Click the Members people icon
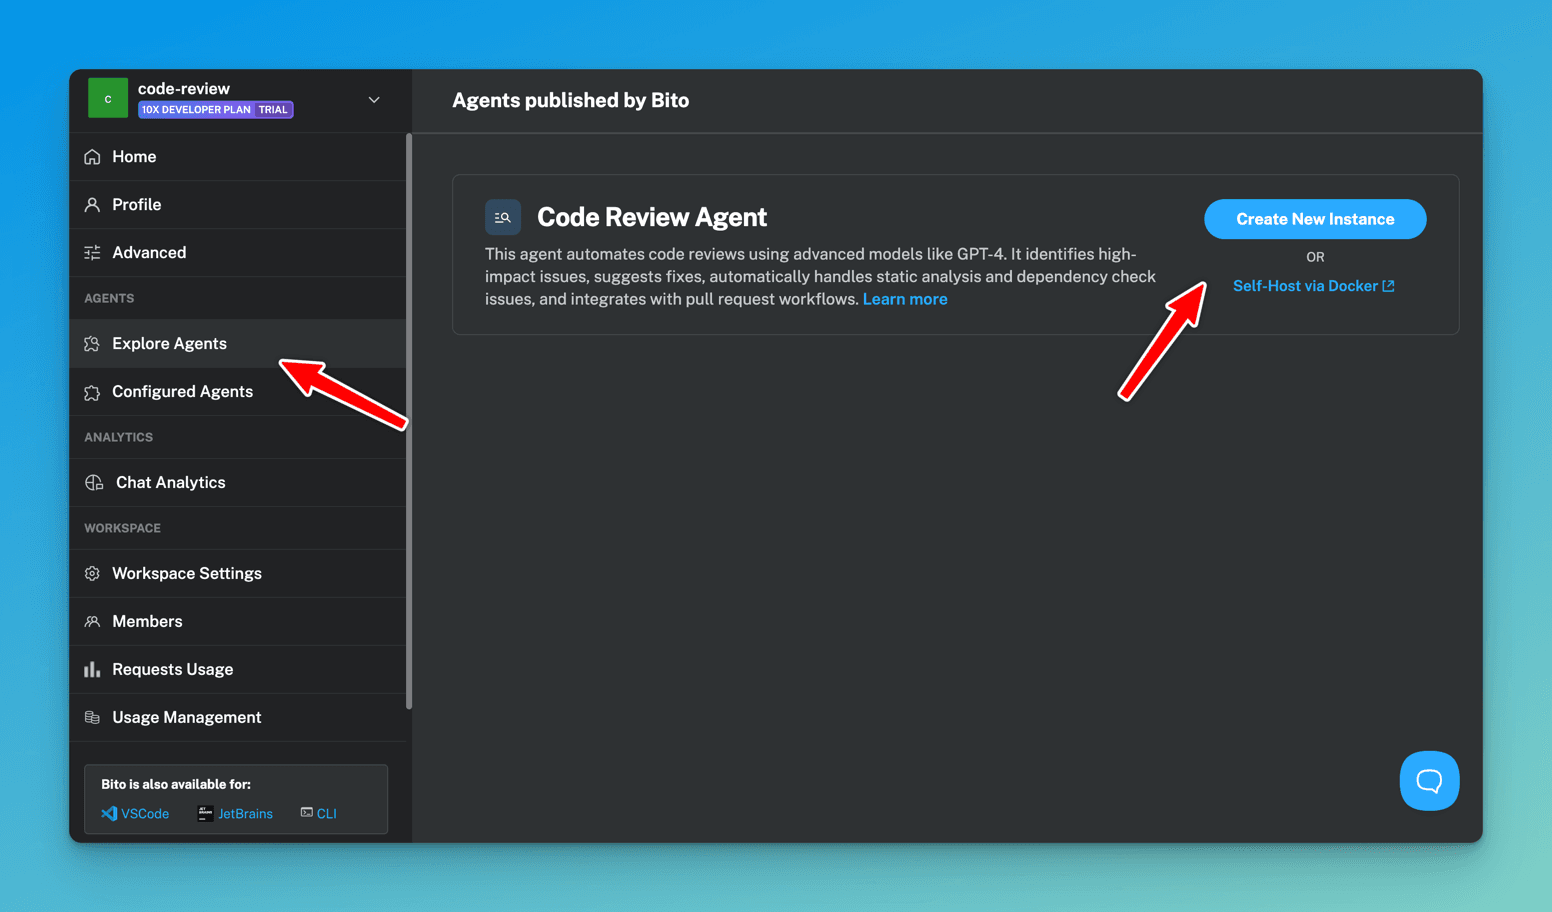Screen dimensions: 1552x912 coord(92,622)
